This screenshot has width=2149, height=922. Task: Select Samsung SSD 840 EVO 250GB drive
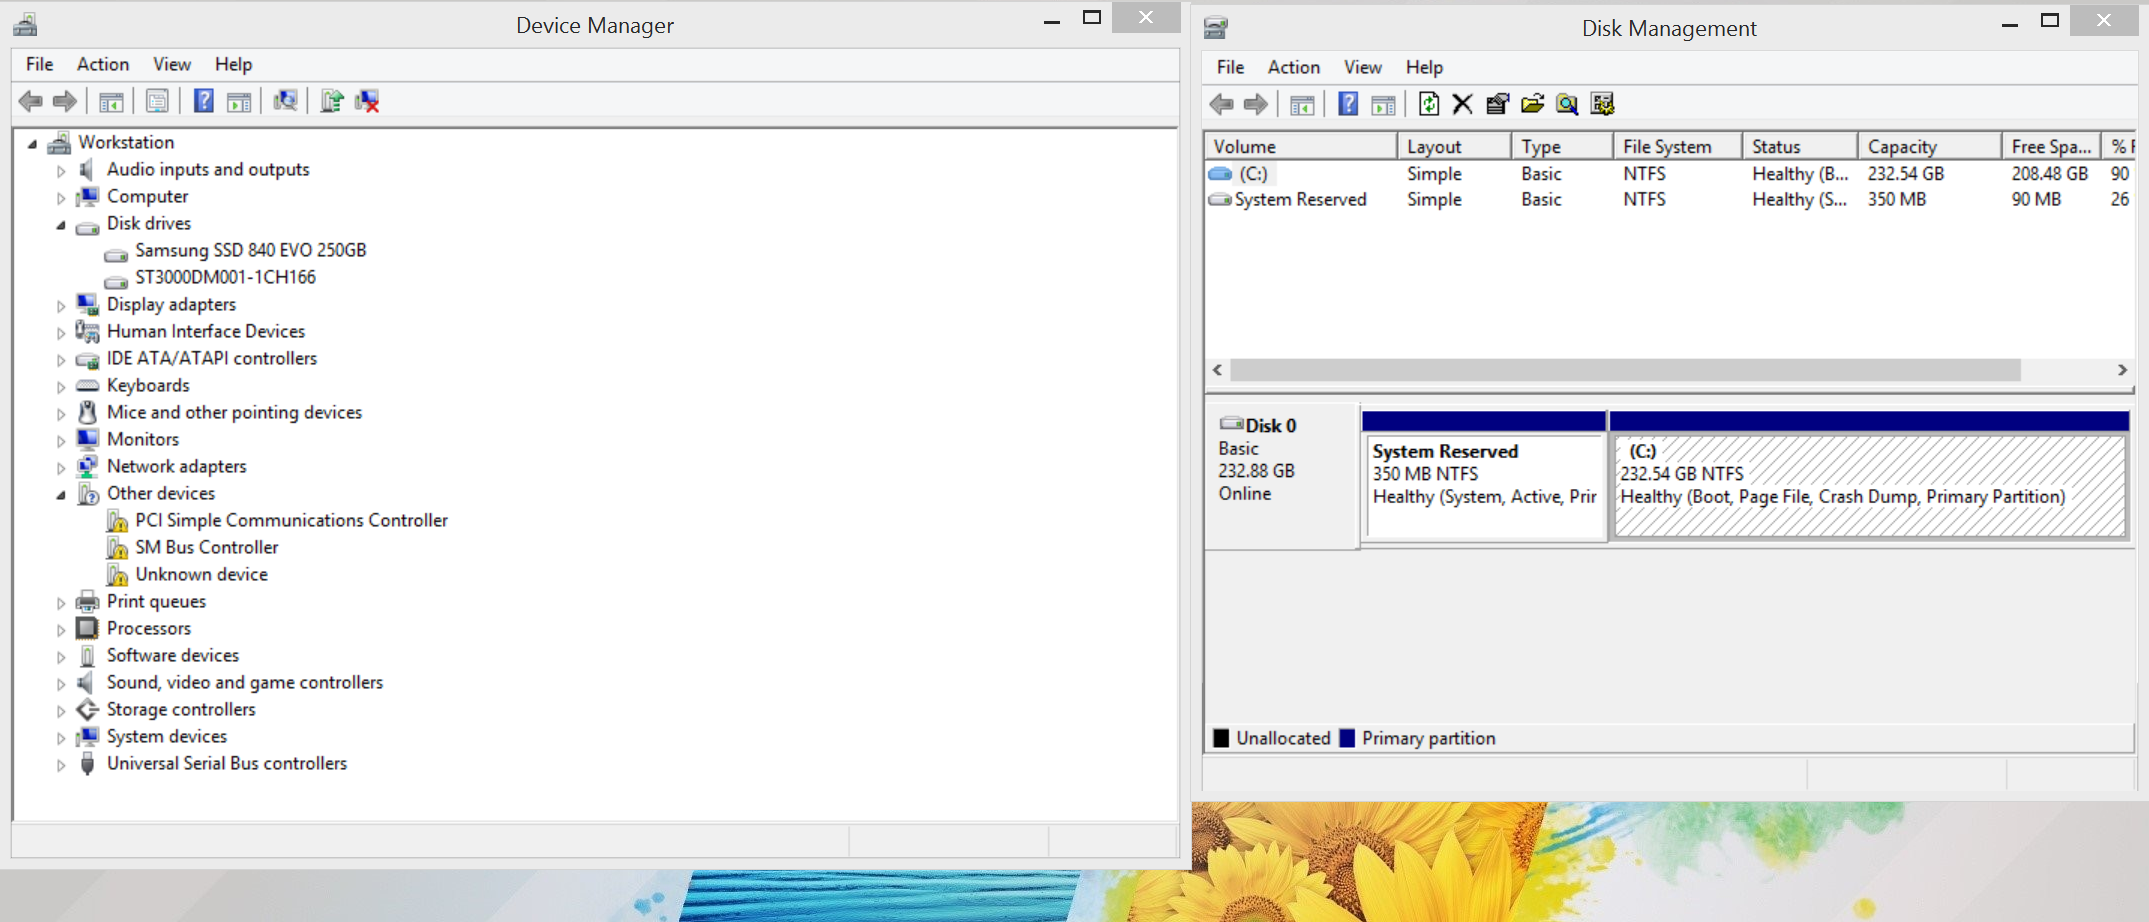coord(251,250)
